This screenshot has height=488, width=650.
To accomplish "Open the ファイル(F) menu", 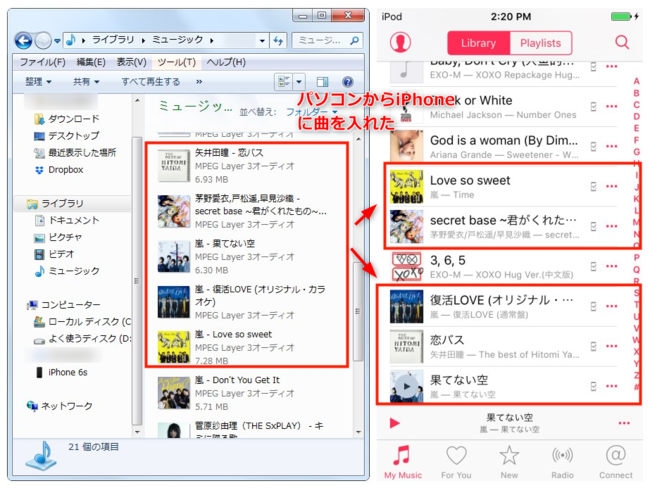I will (x=42, y=62).
